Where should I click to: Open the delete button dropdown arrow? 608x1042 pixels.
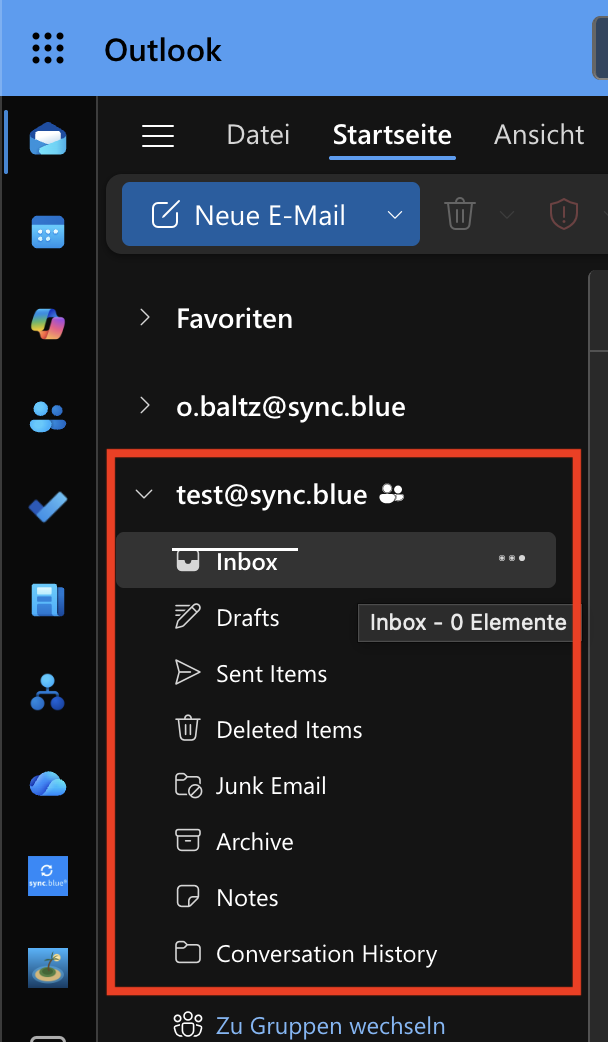tap(507, 215)
